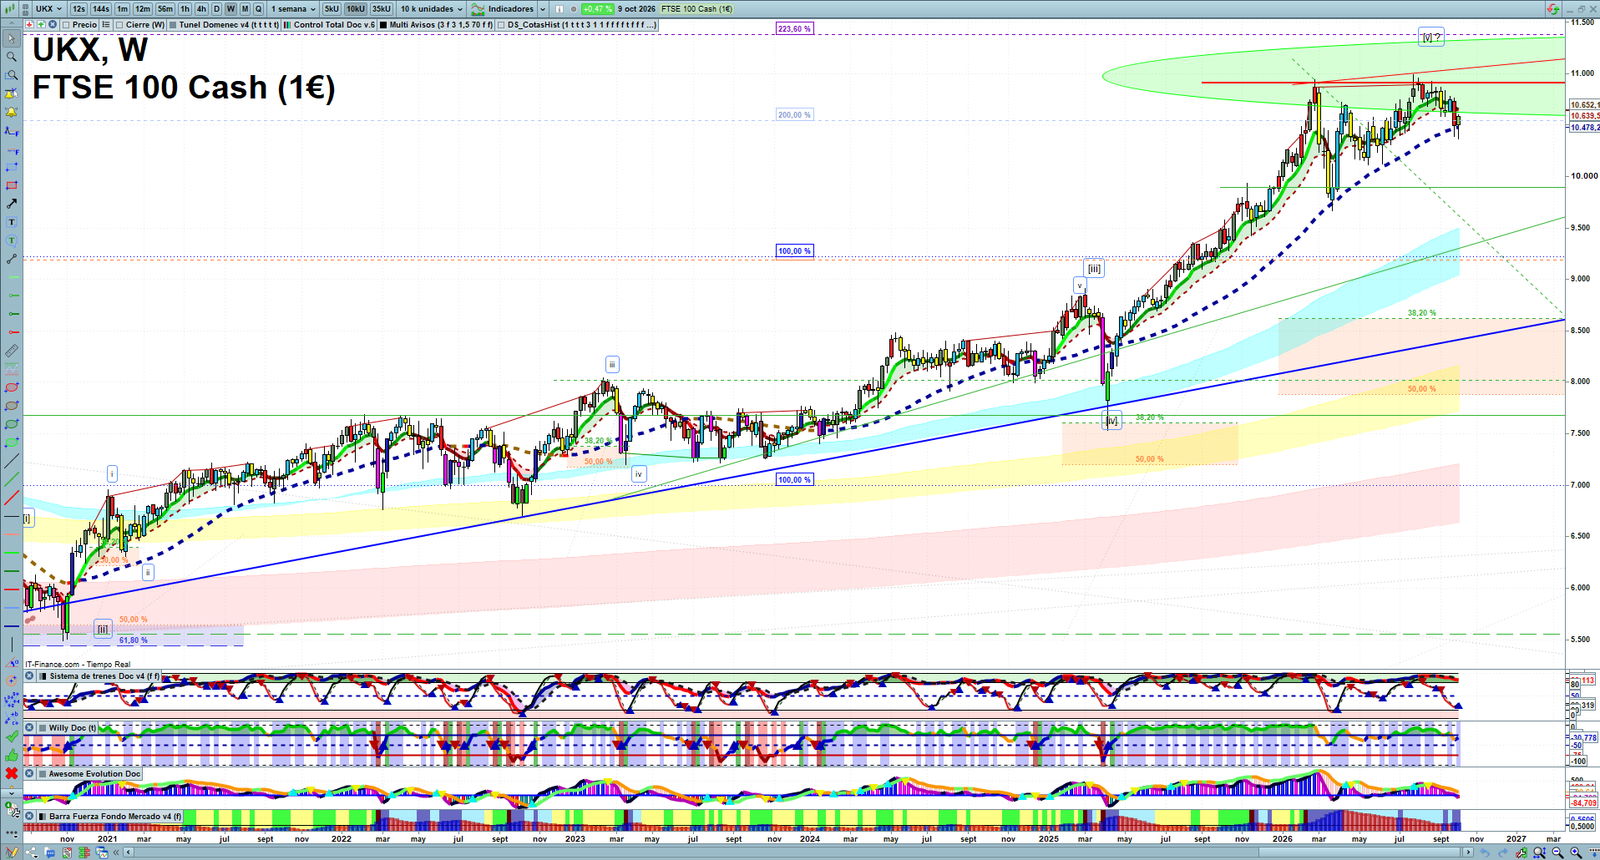The width and height of the screenshot is (1600, 860).
Task: Click the red plus icon near Precio
Action: [29, 24]
